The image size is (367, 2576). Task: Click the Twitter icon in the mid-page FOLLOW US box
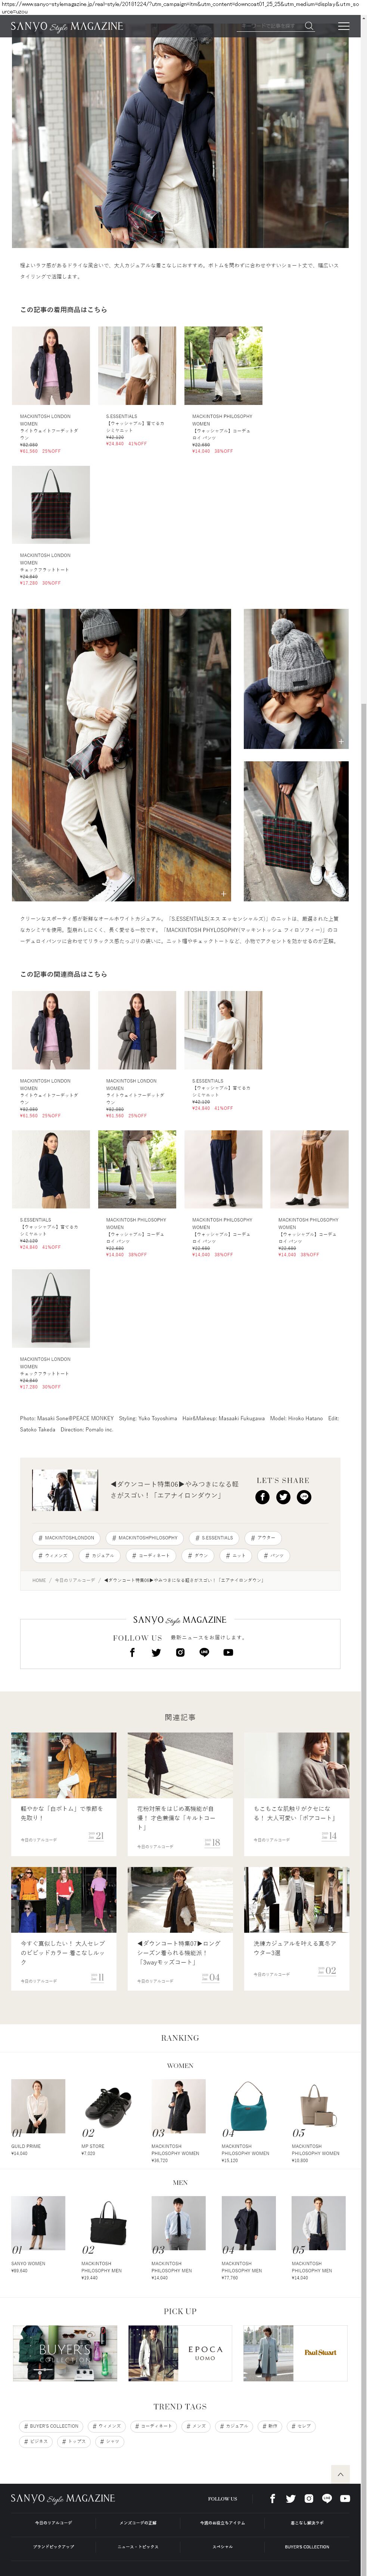coord(156,1652)
